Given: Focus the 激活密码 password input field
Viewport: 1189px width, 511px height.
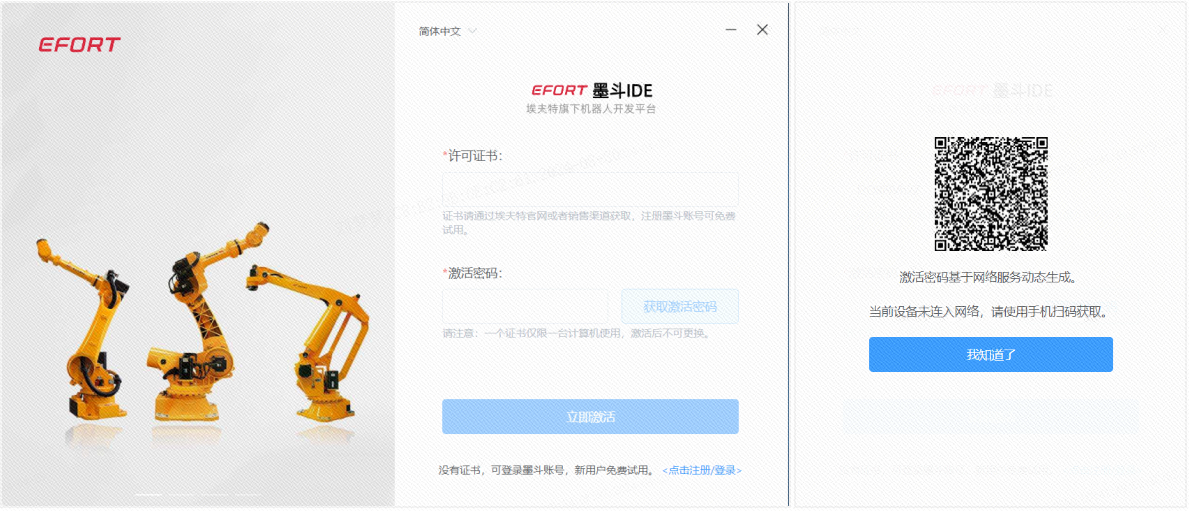Looking at the screenshot, I should pos(525,306).
